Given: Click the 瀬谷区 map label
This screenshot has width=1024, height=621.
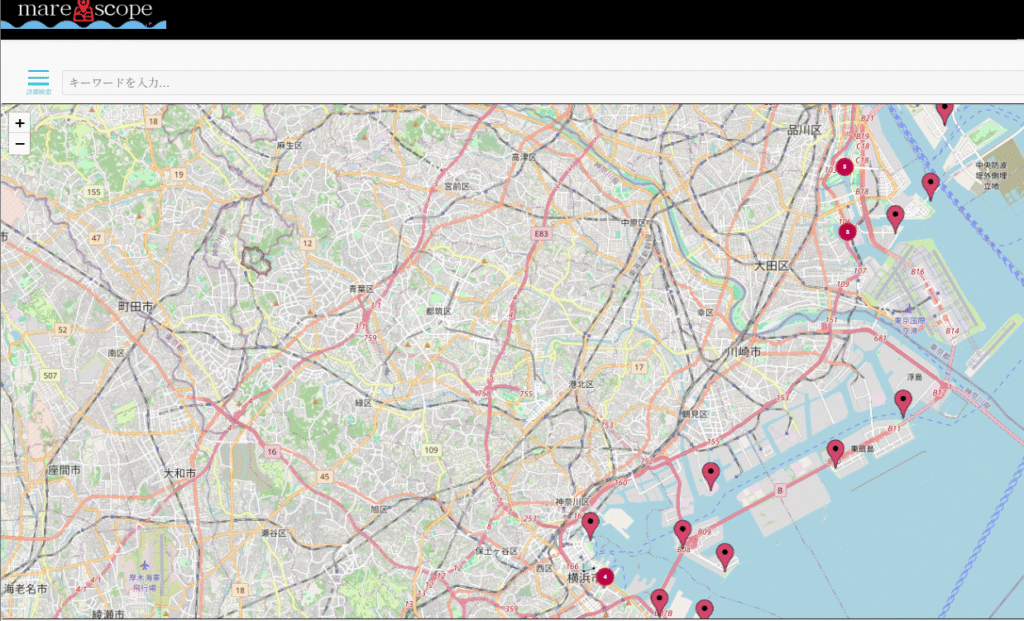Looking at the screenshot, I should pos(274,533).
